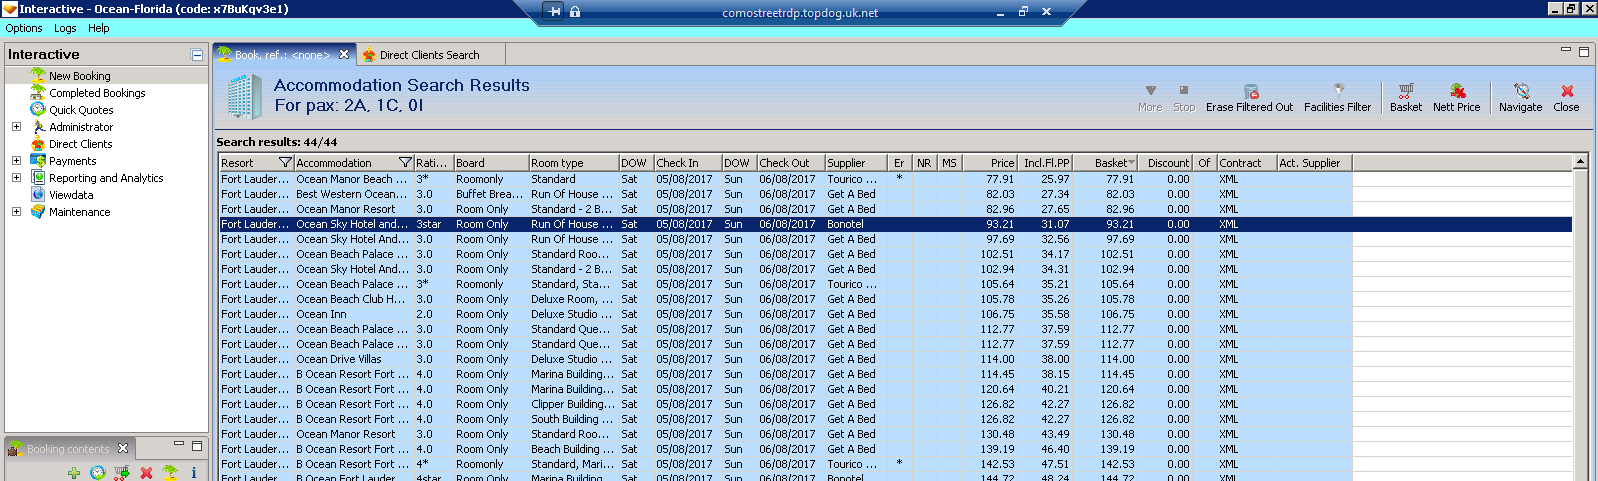The width and height of the screenshot is (1598, 481).
Task: Open Nett Price from the toolbar
Action: [x=1456, y=98]
